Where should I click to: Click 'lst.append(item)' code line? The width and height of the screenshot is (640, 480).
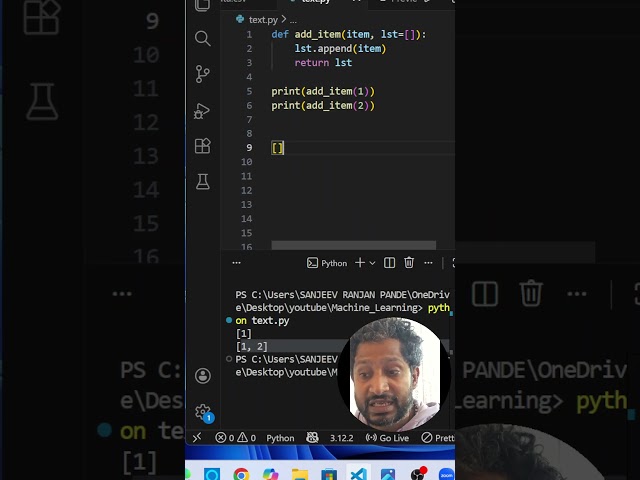(x=340, y=49)
